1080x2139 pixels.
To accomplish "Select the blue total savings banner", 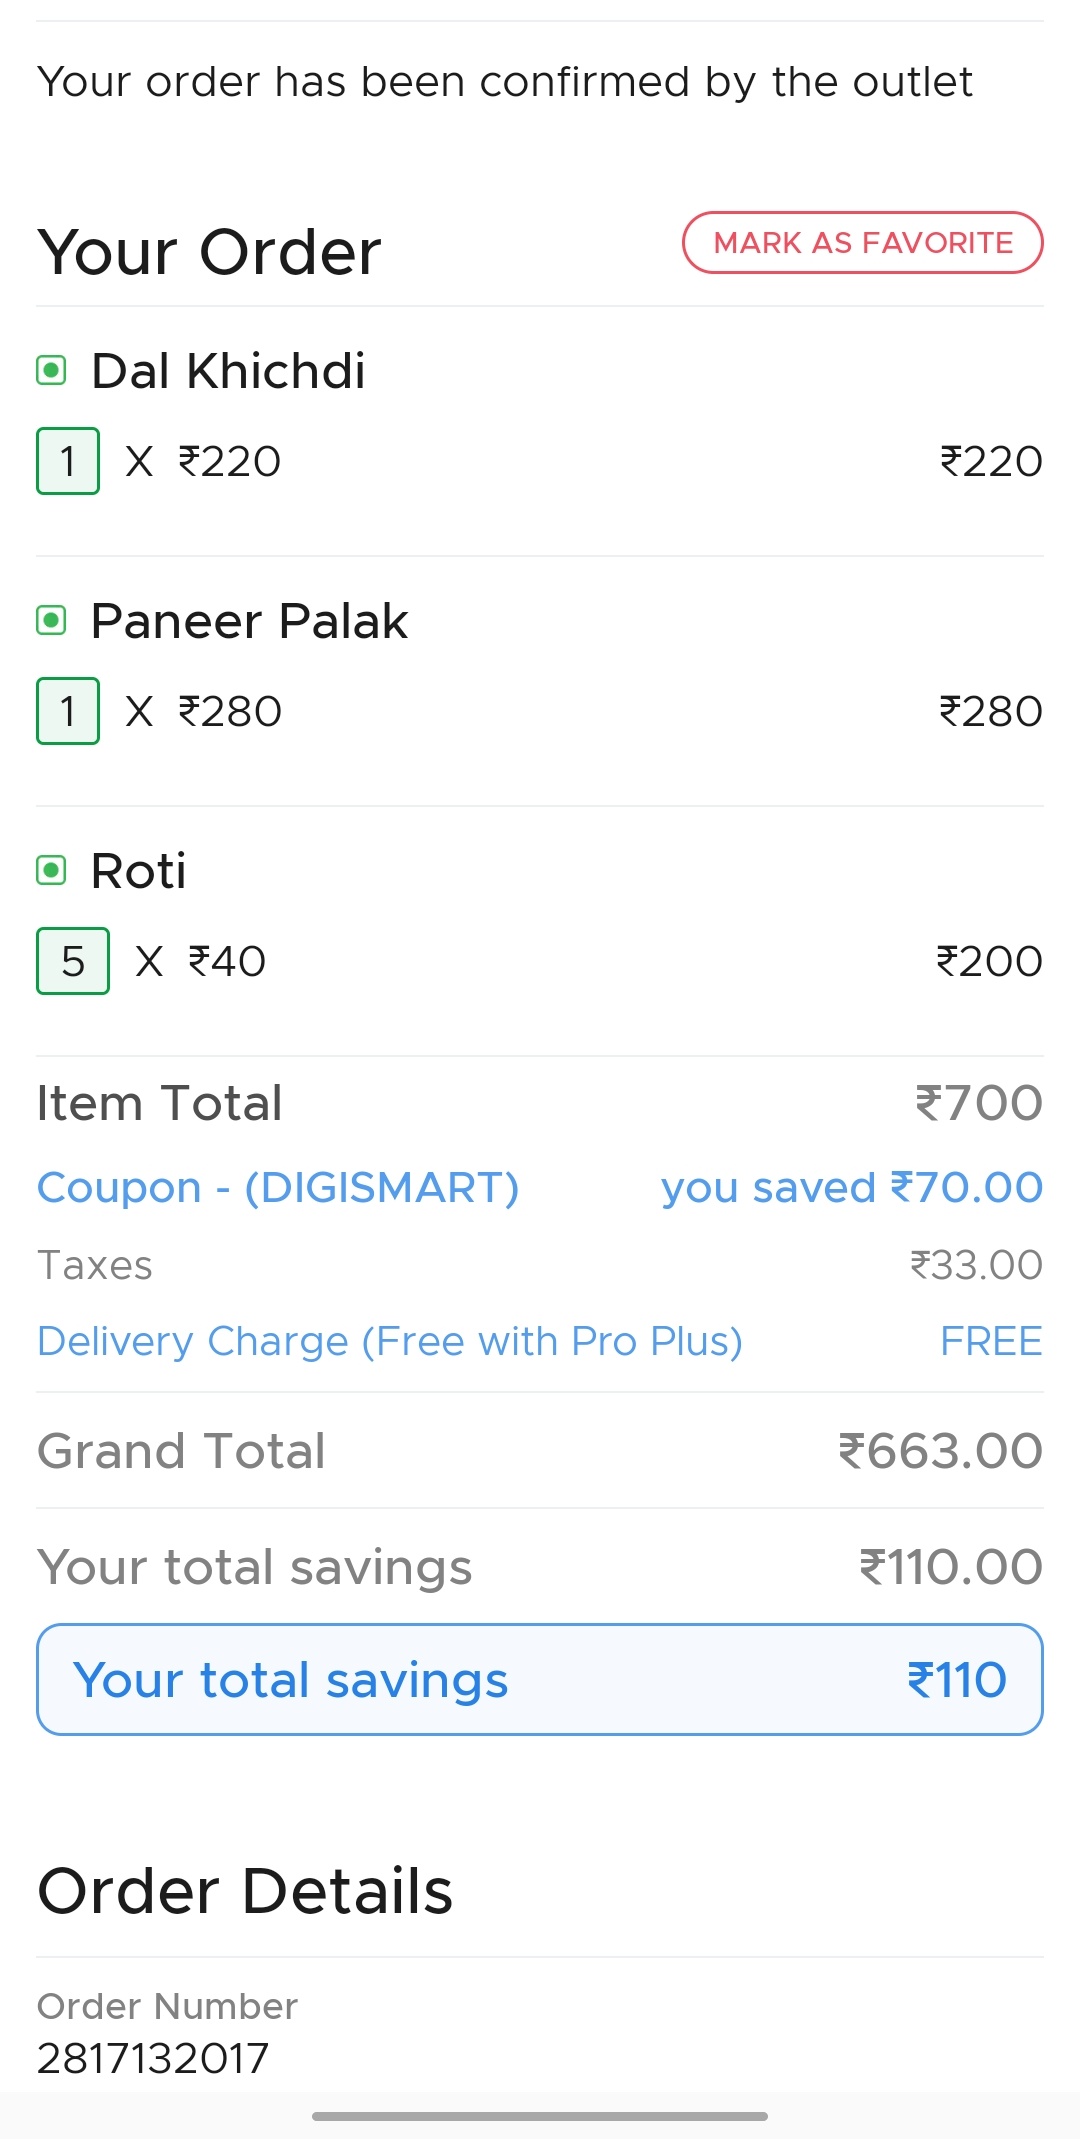I will 540,1680.
